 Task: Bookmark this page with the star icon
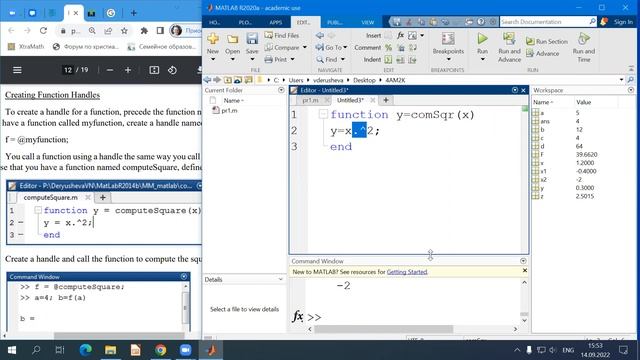coord(124,31)
